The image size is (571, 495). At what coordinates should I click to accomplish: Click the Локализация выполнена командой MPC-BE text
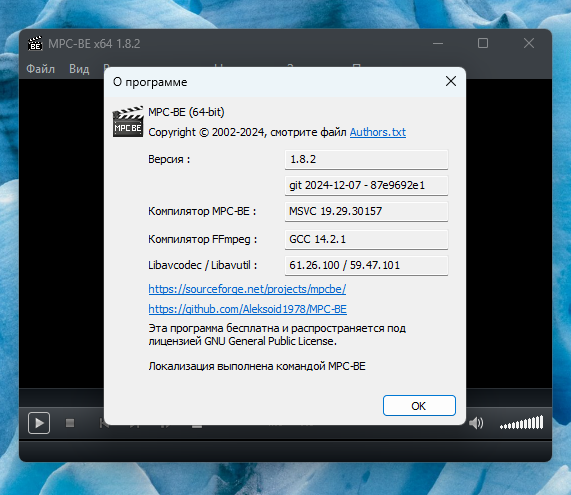point(257,366)
